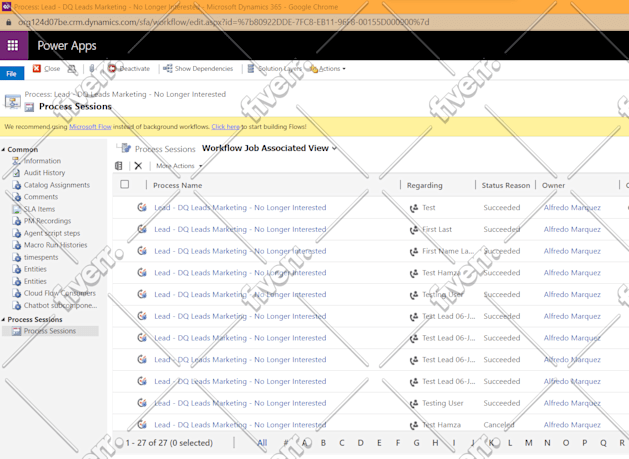629x459 pixels.
Task: Show Dependencies for this process
Action: 198,69
